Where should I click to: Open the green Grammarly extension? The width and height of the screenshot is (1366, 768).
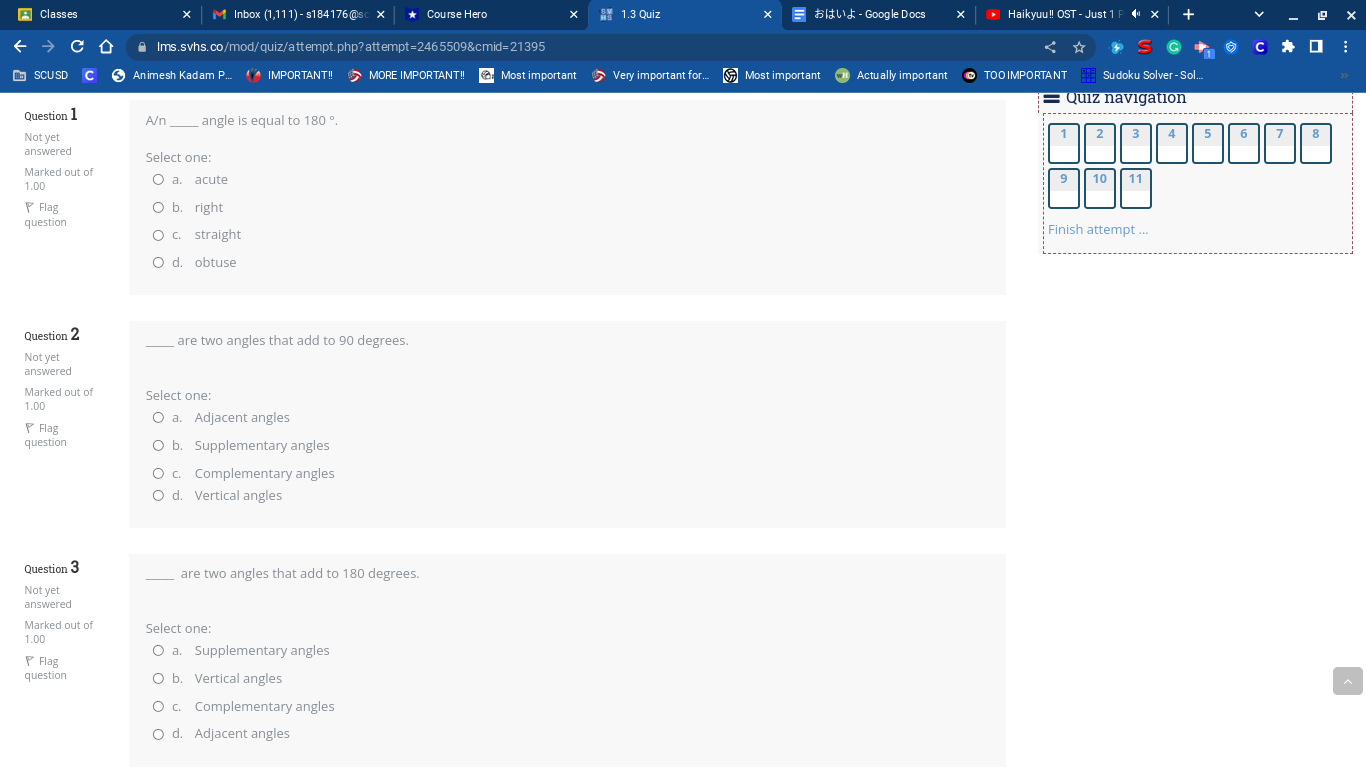[1174, 47]
